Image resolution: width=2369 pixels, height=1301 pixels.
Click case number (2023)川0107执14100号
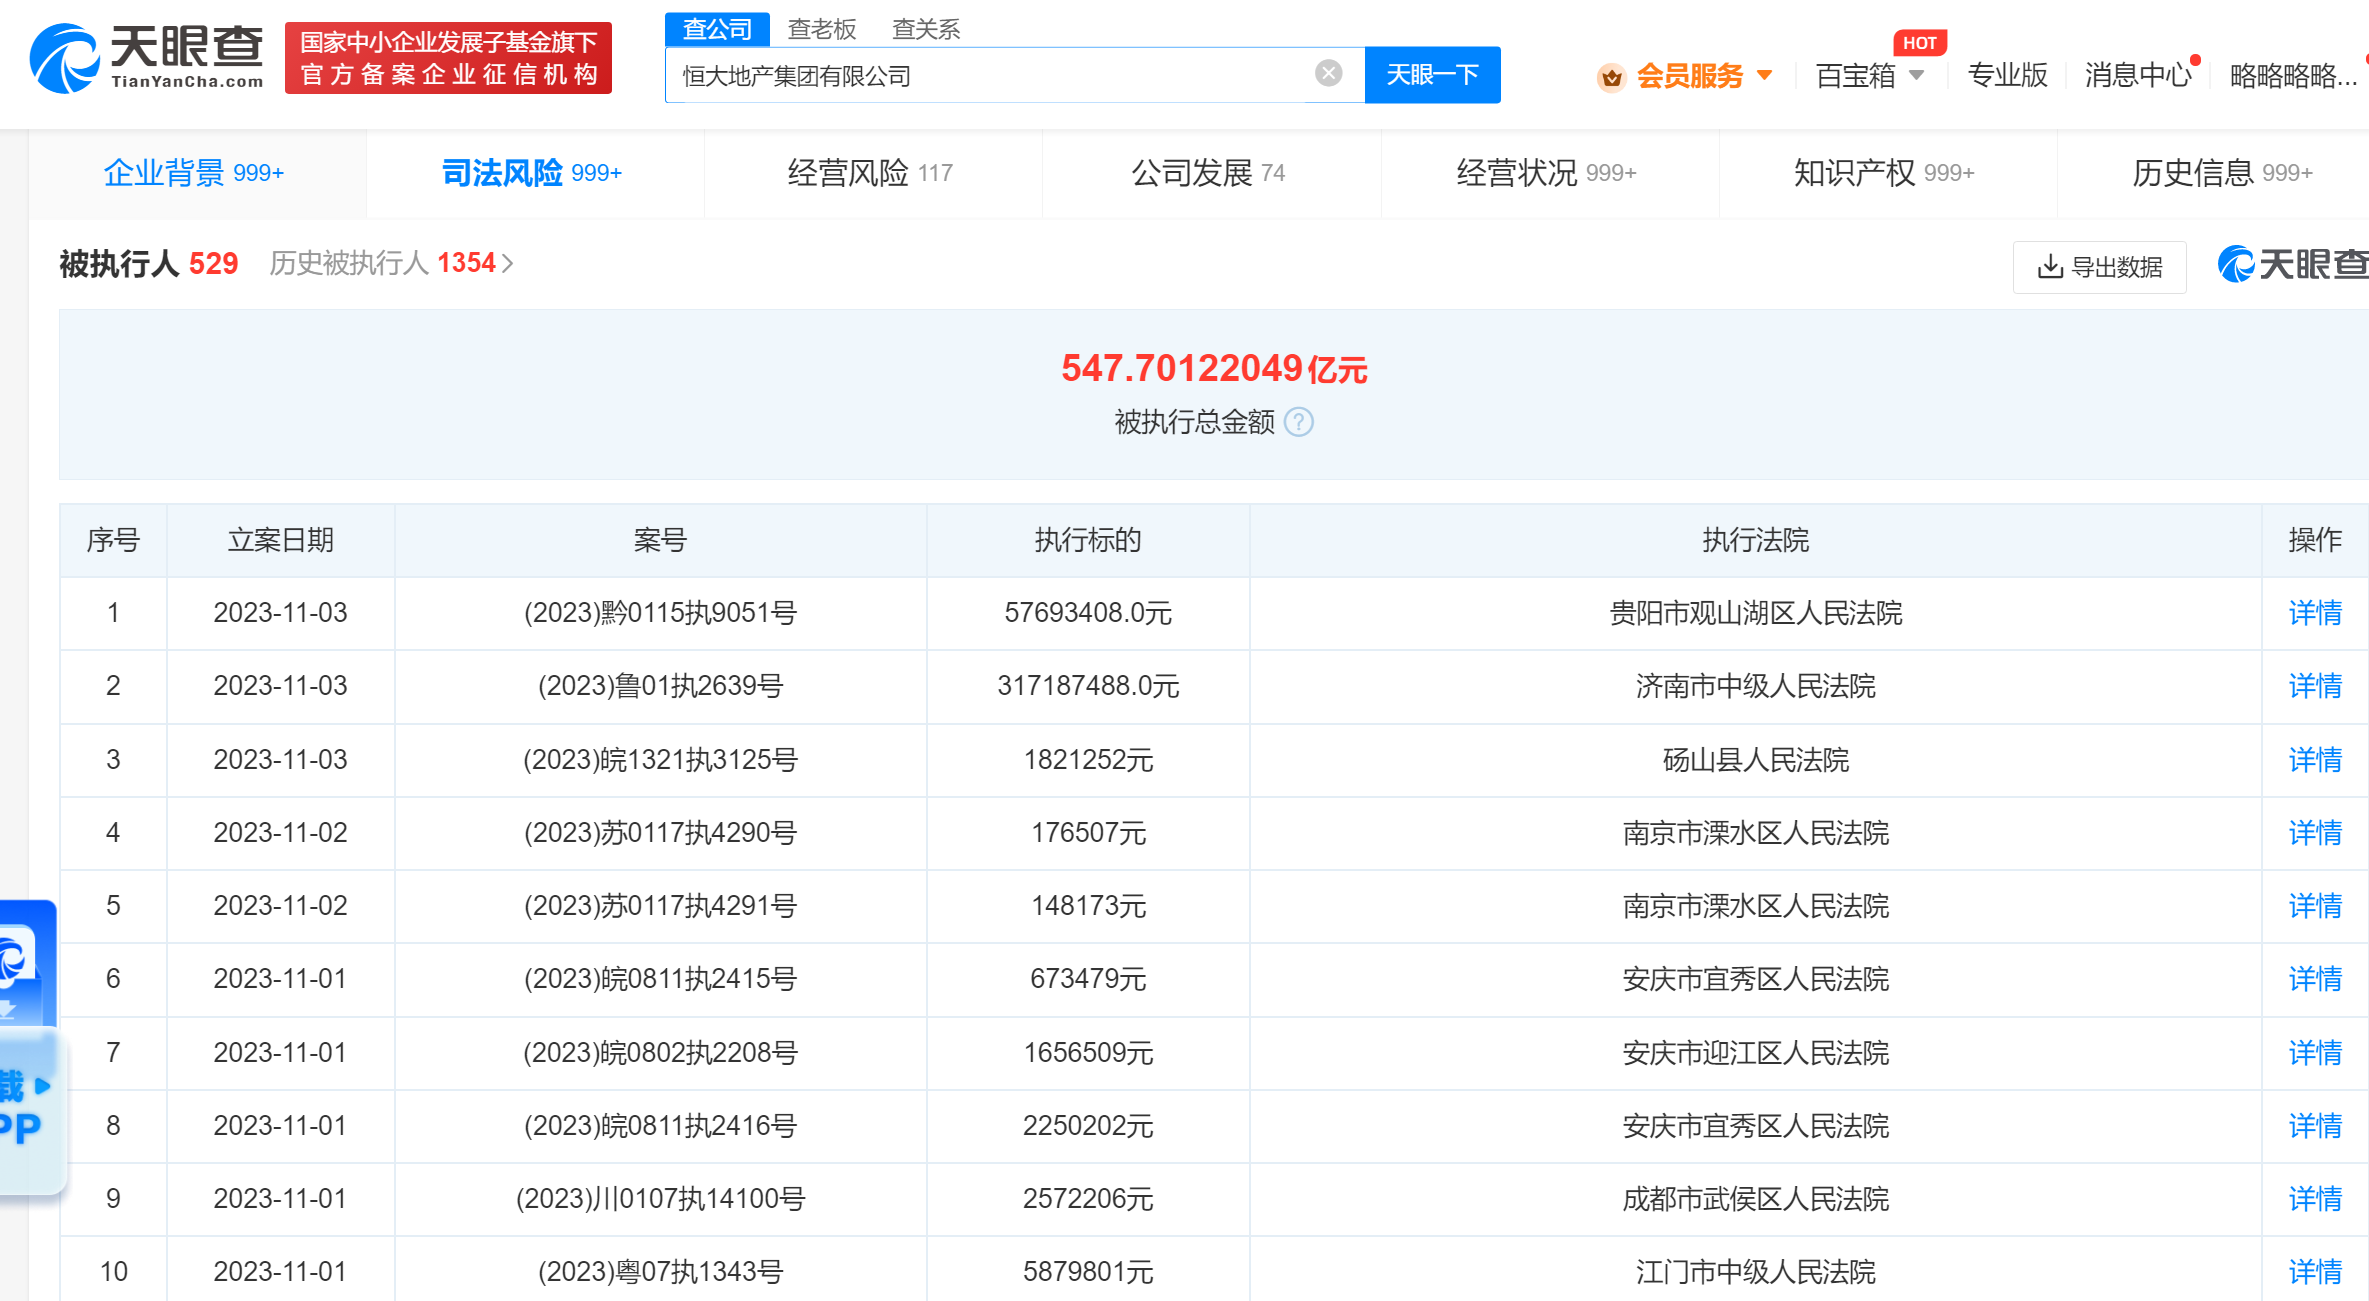pos(660,1199)
